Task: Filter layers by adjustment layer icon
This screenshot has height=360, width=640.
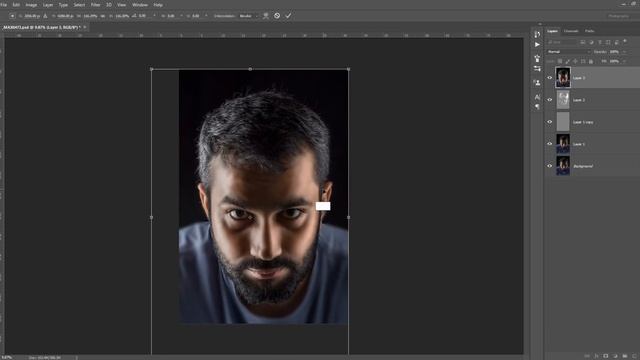Action: [591, 42]
